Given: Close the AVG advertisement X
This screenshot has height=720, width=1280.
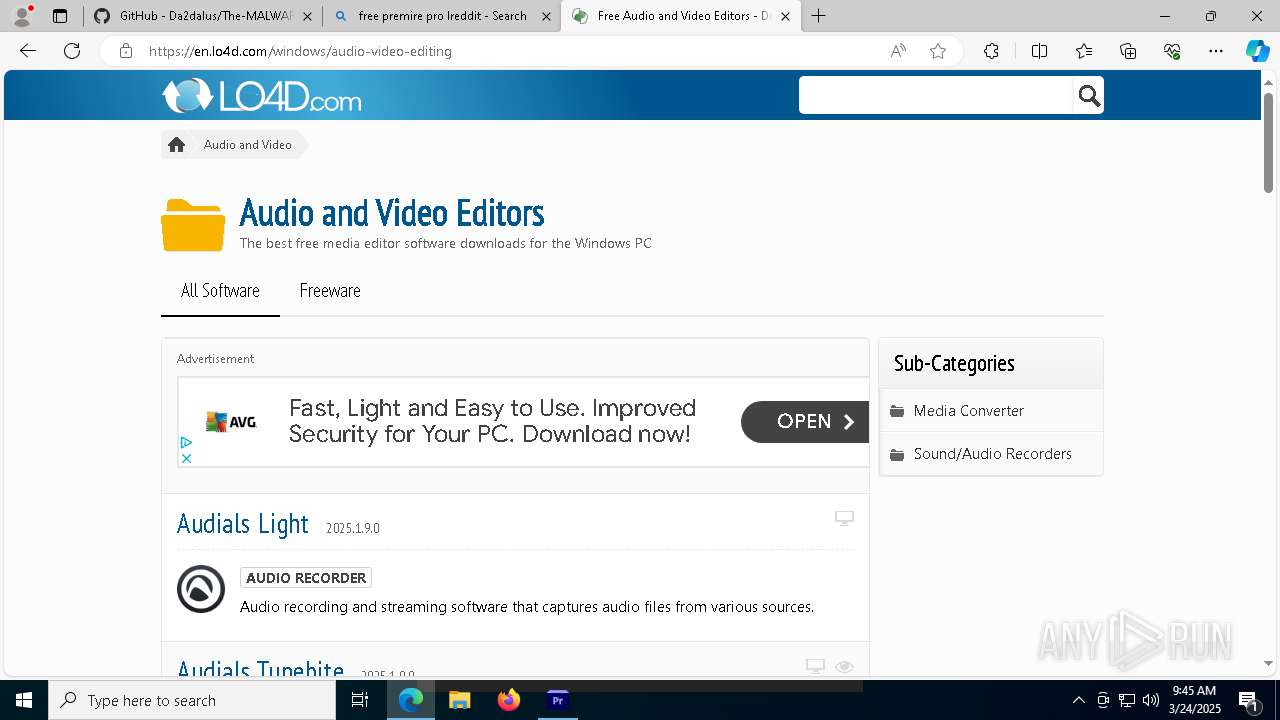Looking at the screenshot, I should pos(186,458).
